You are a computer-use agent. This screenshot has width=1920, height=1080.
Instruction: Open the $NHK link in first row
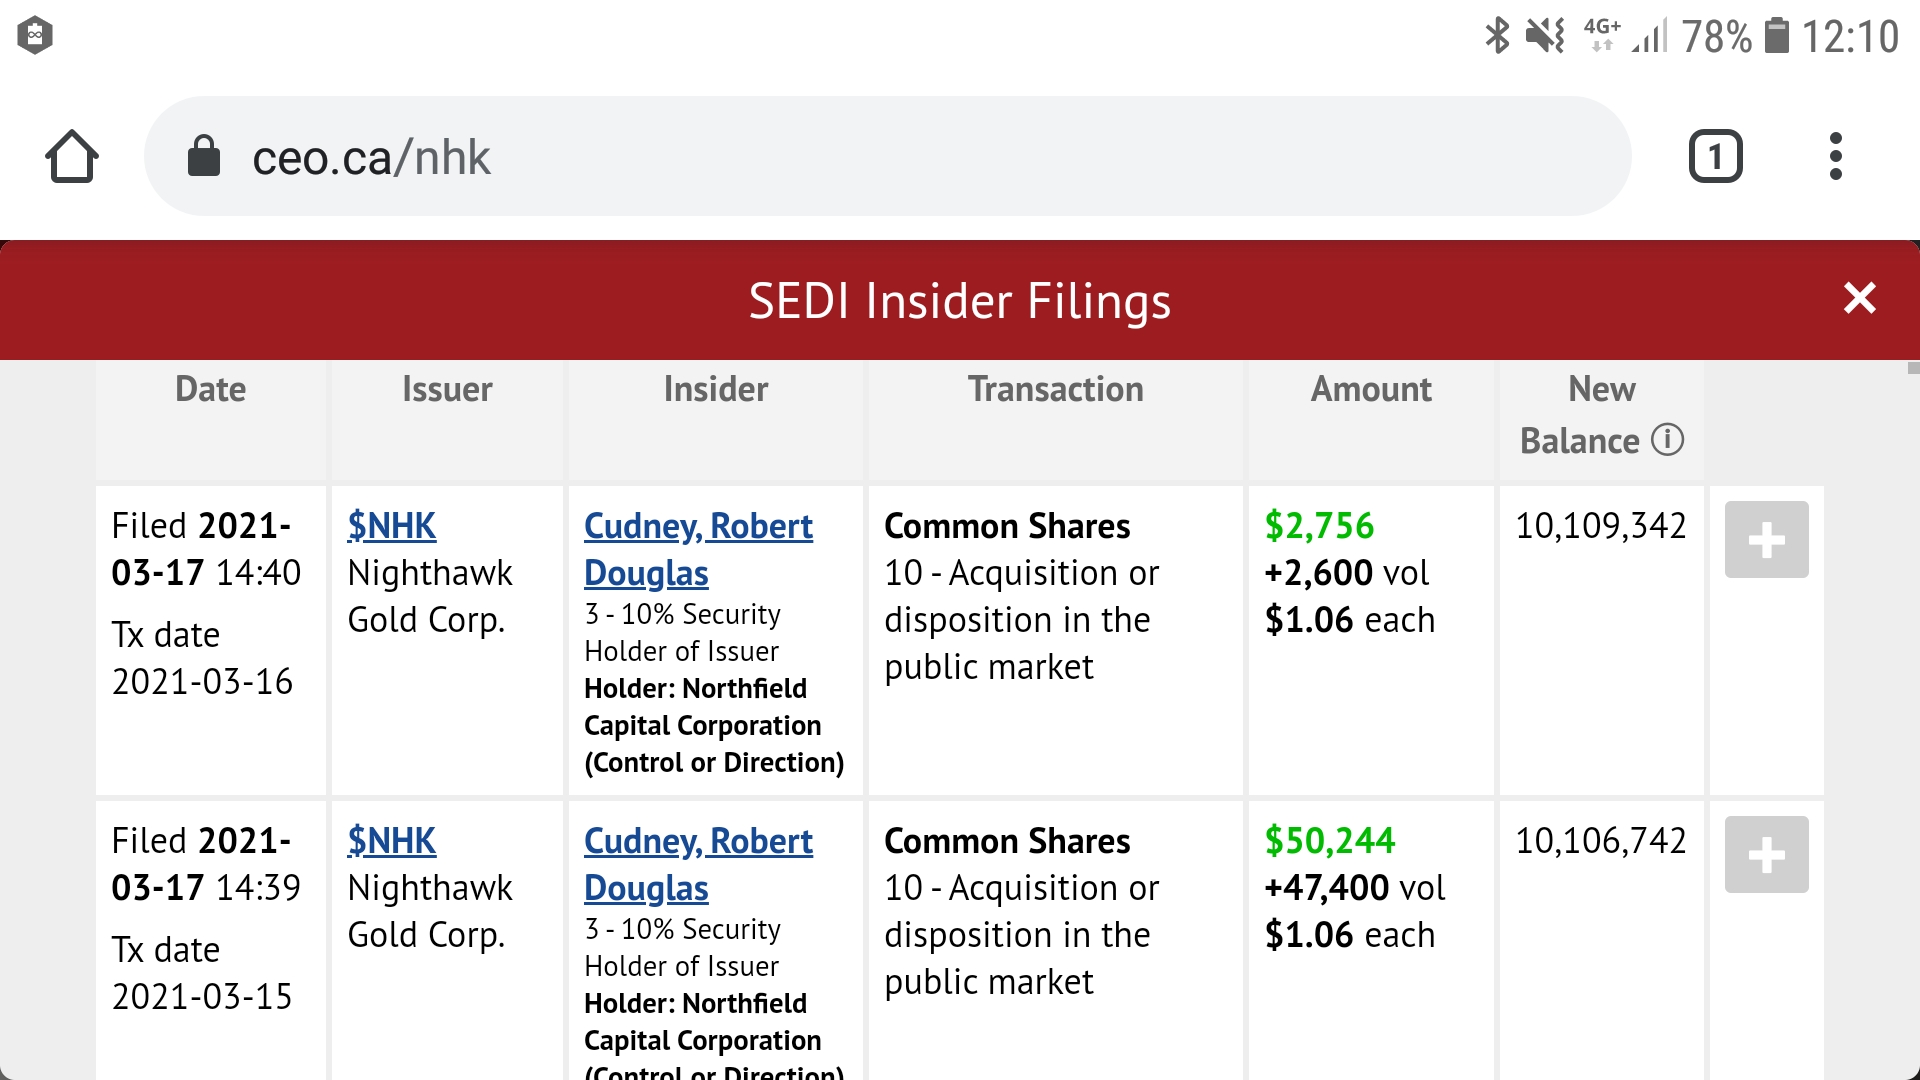pos(391,526)
